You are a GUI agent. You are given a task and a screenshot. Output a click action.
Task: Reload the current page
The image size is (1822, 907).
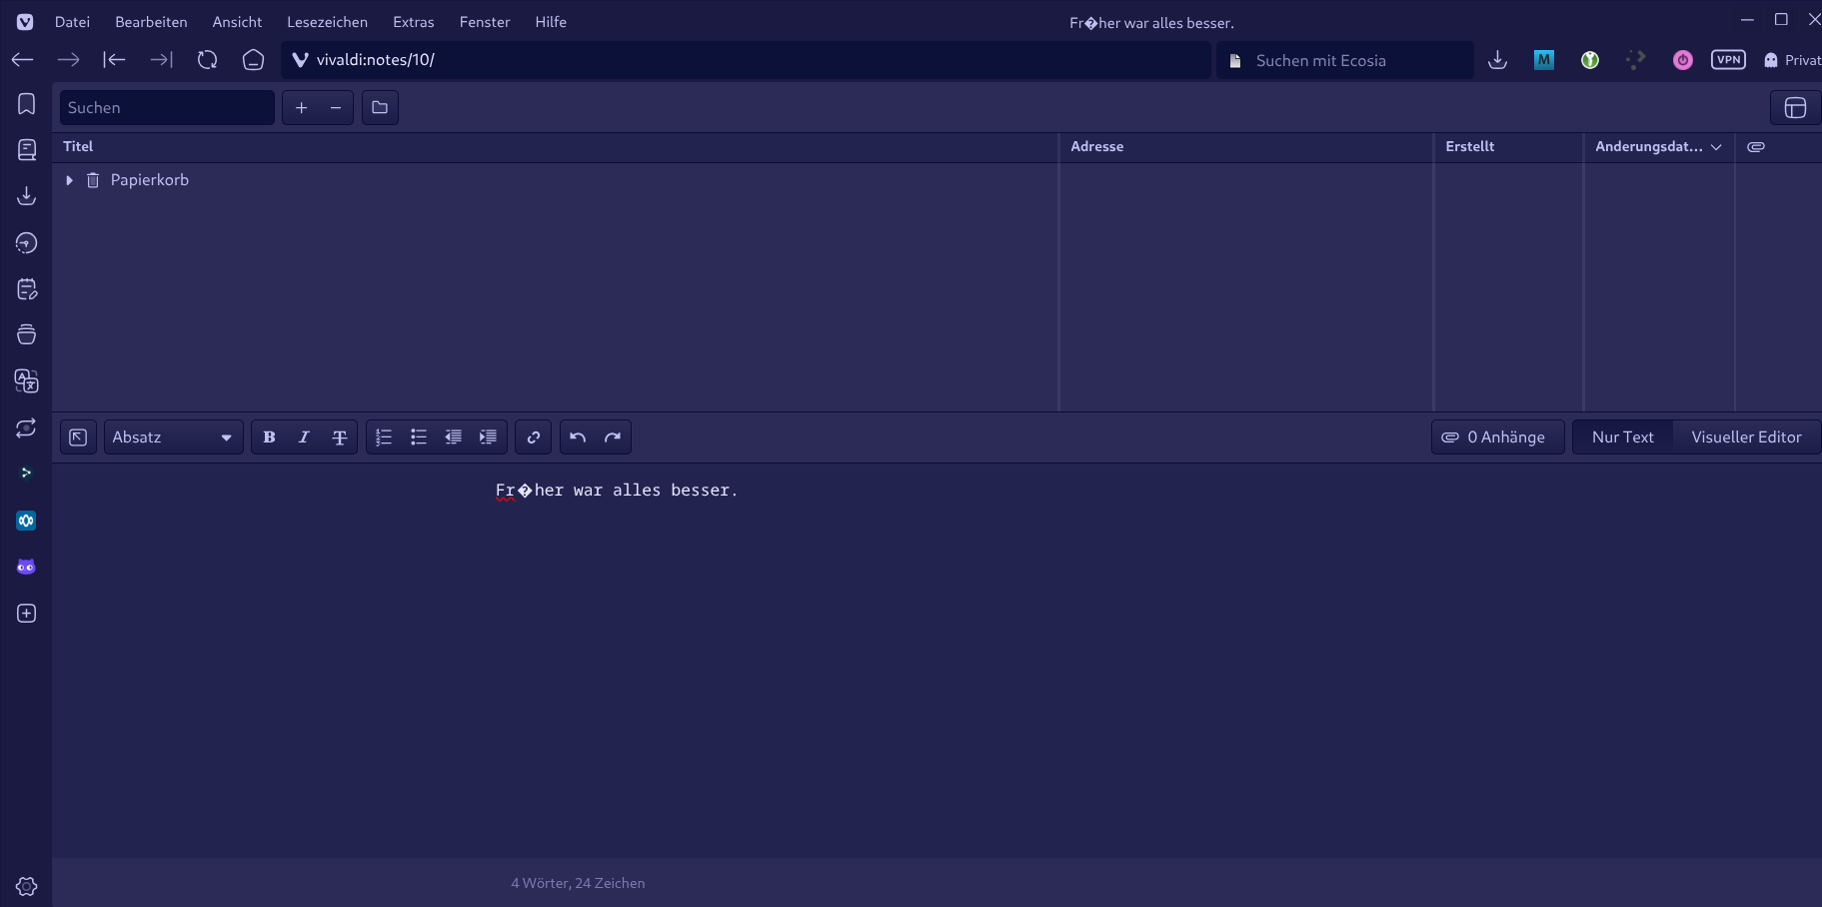(207, 60)
